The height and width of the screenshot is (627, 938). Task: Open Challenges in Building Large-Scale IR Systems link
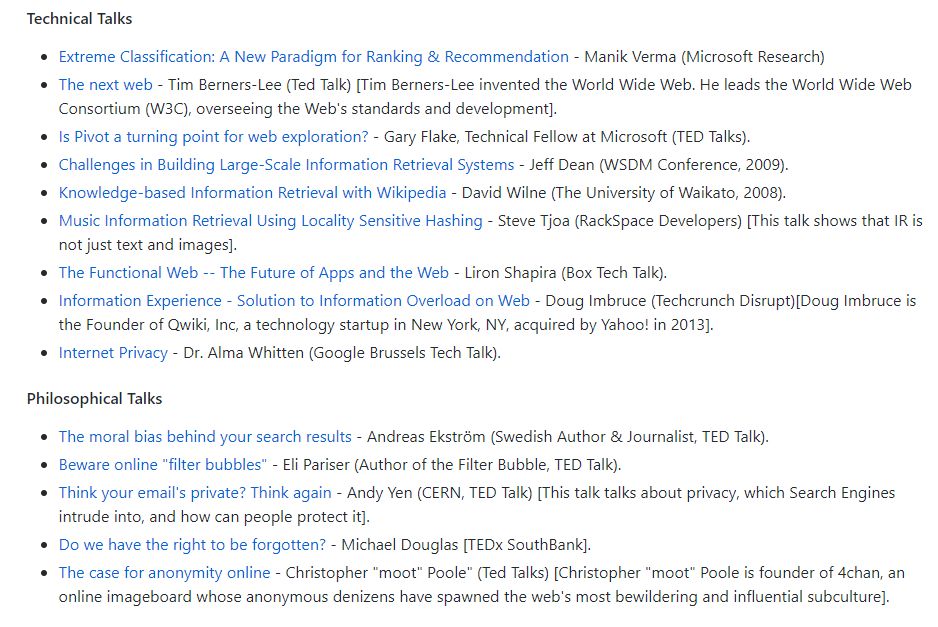coord(286,165)
